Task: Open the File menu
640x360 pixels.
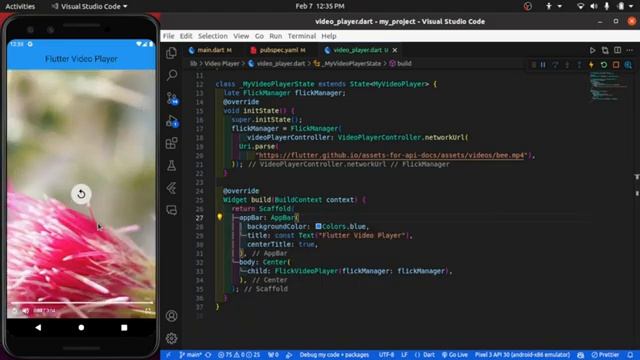Action: (x=169, y=36)
